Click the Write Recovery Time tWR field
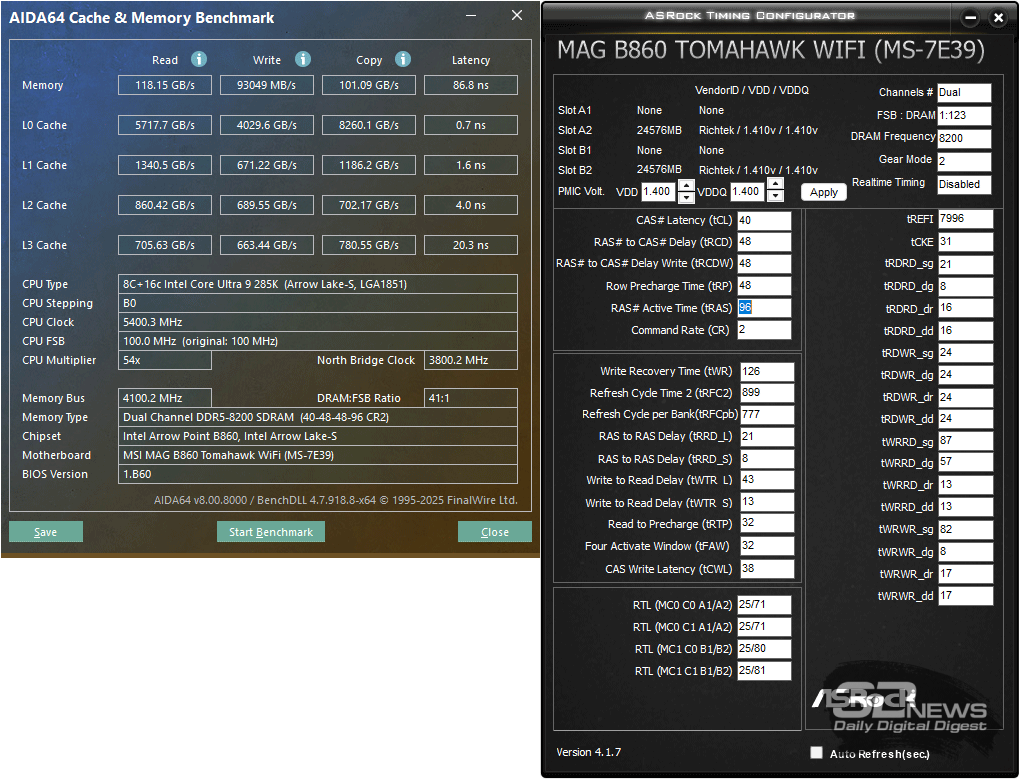This screenshot has width=1019, height=779. (767, 372)
